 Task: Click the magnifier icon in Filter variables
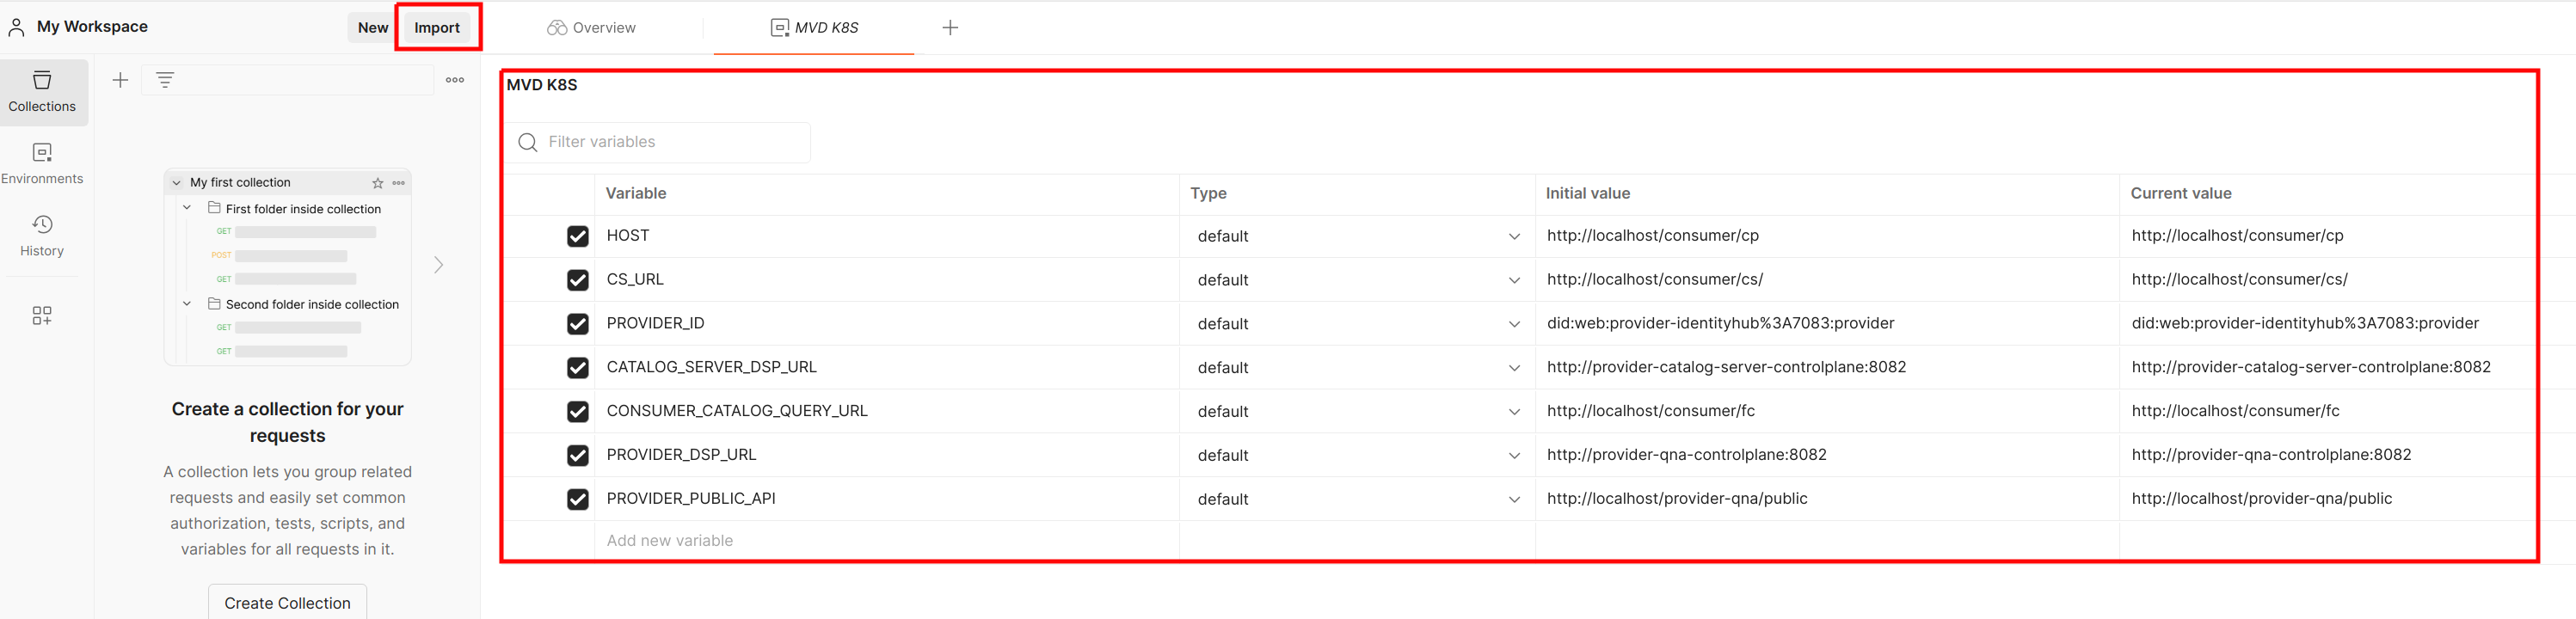click(x=528, y=143)
